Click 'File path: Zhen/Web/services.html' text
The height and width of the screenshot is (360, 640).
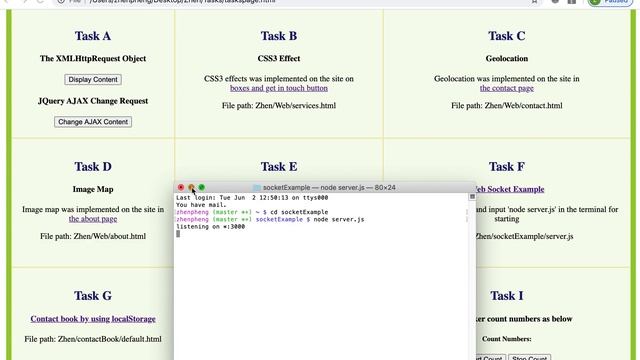pyautogui.click(x=279, y=106)
